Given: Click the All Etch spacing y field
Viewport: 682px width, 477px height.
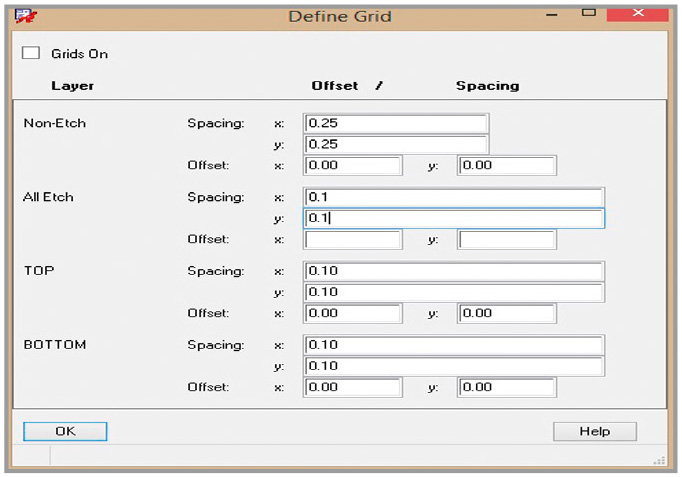Looking at the screenshot, I should 454,218.
